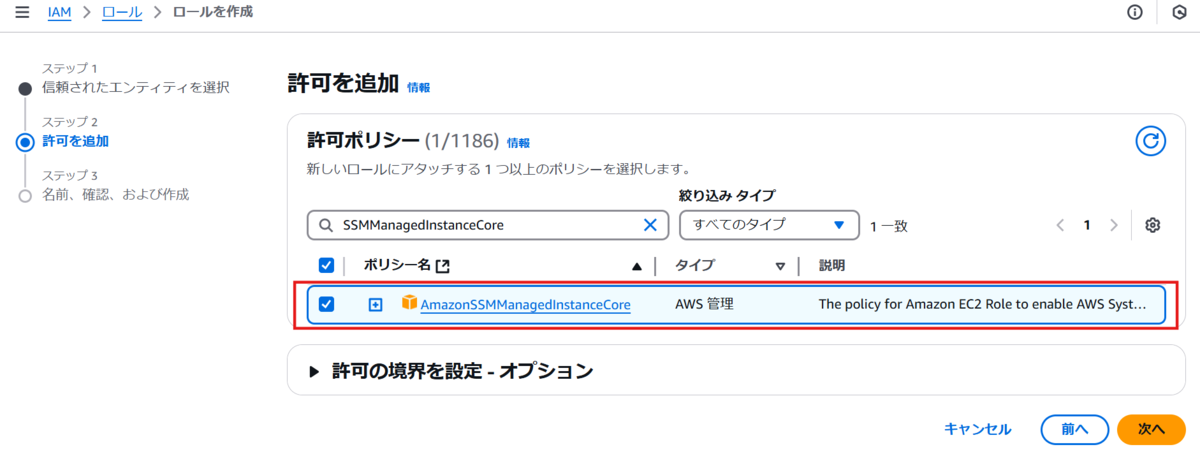Click 許可を追加 step in sidebar
Viewport: 1200px width, 454px height.
76,141
